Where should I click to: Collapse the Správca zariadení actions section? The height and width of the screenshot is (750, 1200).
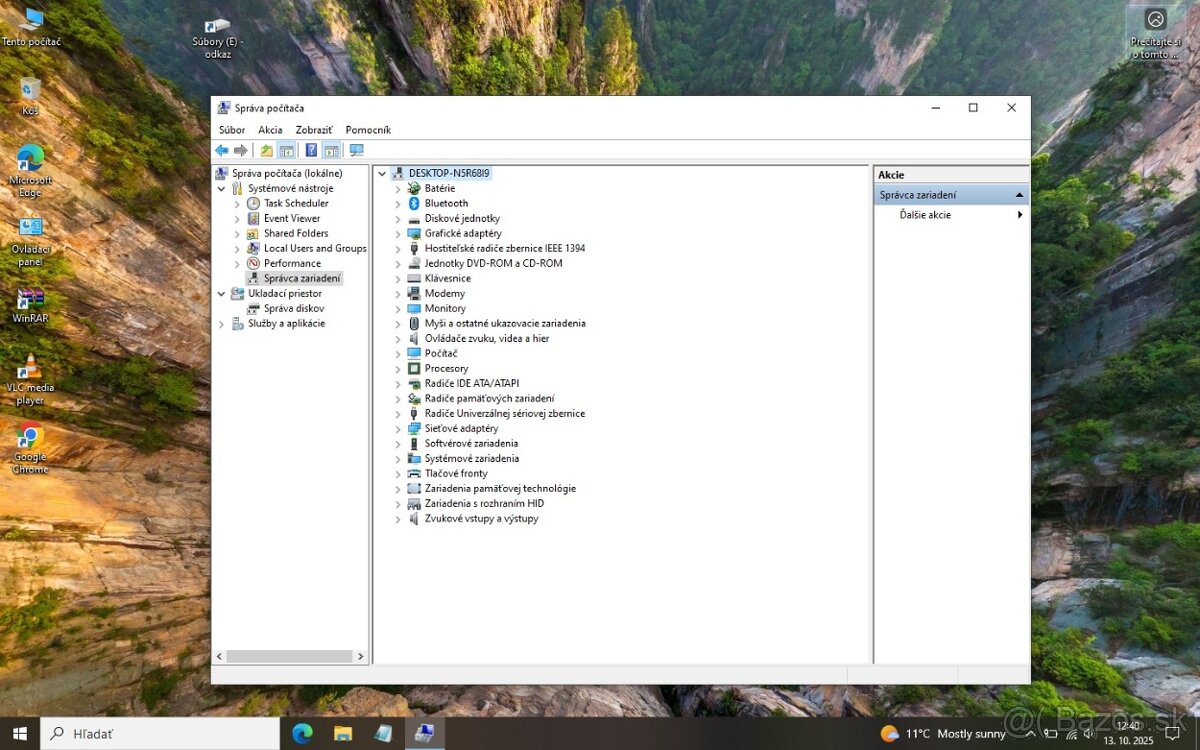tap(1019, 195)
